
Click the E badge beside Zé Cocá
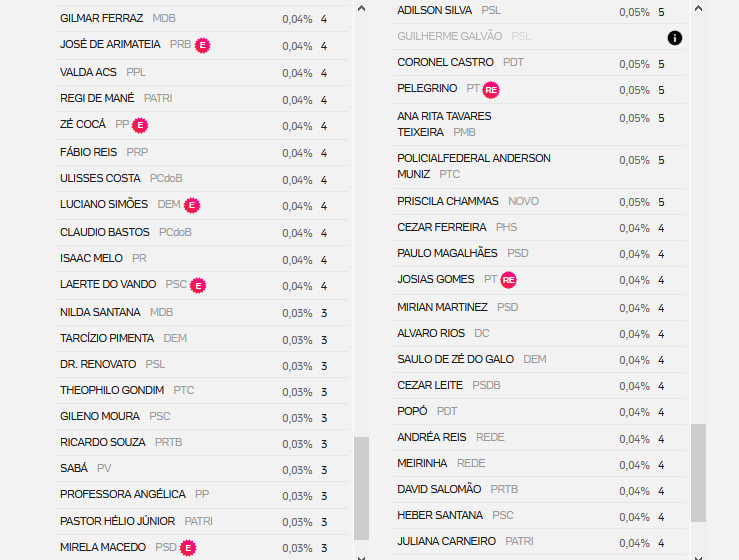pos(140,125)
